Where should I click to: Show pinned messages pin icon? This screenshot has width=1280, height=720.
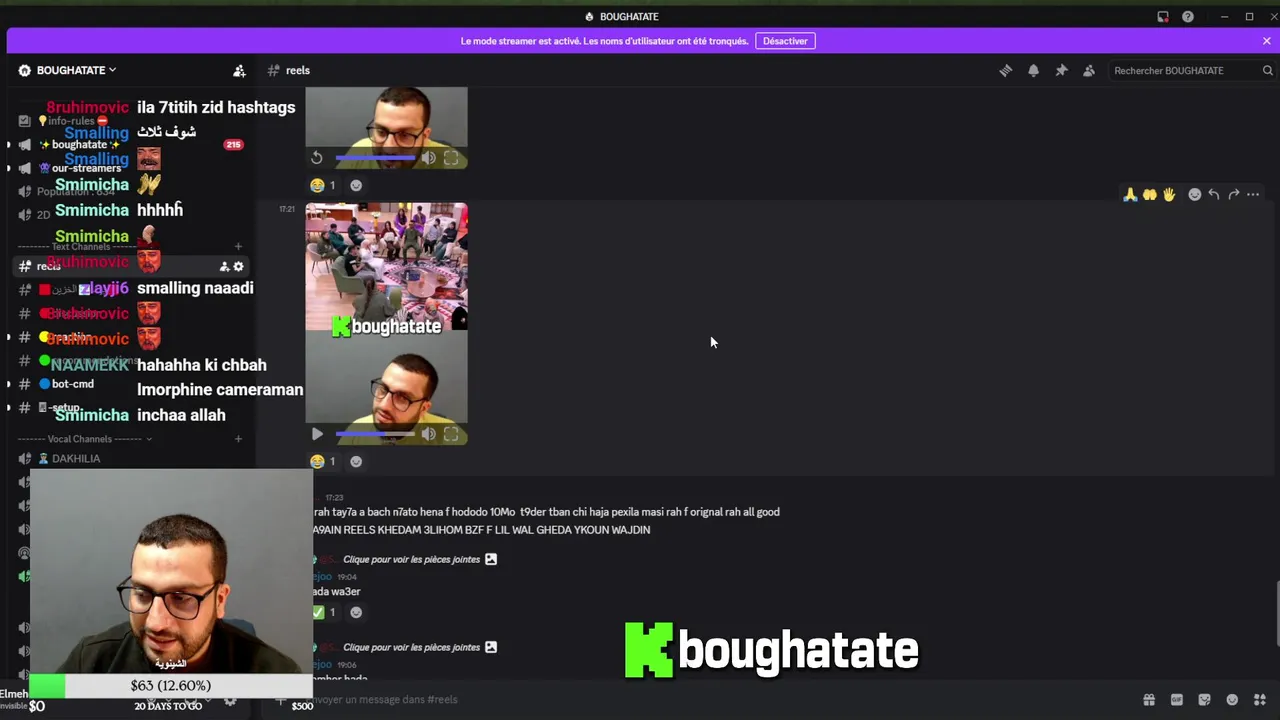(x=1061, y=71)
